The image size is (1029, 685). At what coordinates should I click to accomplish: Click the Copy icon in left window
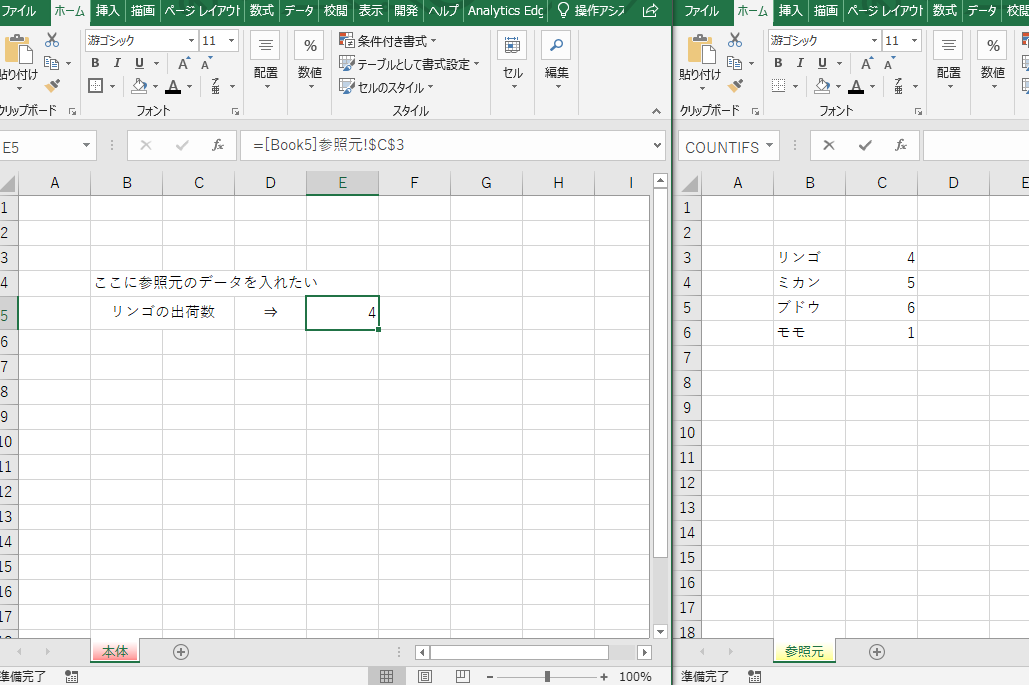(51, 63)
